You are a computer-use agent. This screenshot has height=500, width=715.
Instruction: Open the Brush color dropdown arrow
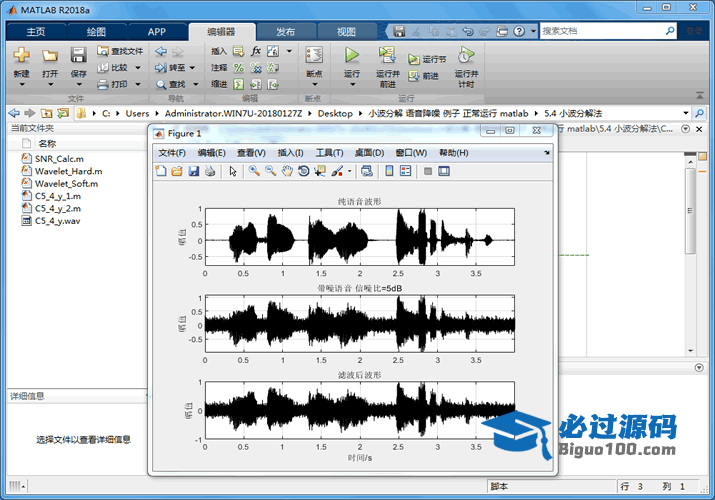click(x=350, y=171)
